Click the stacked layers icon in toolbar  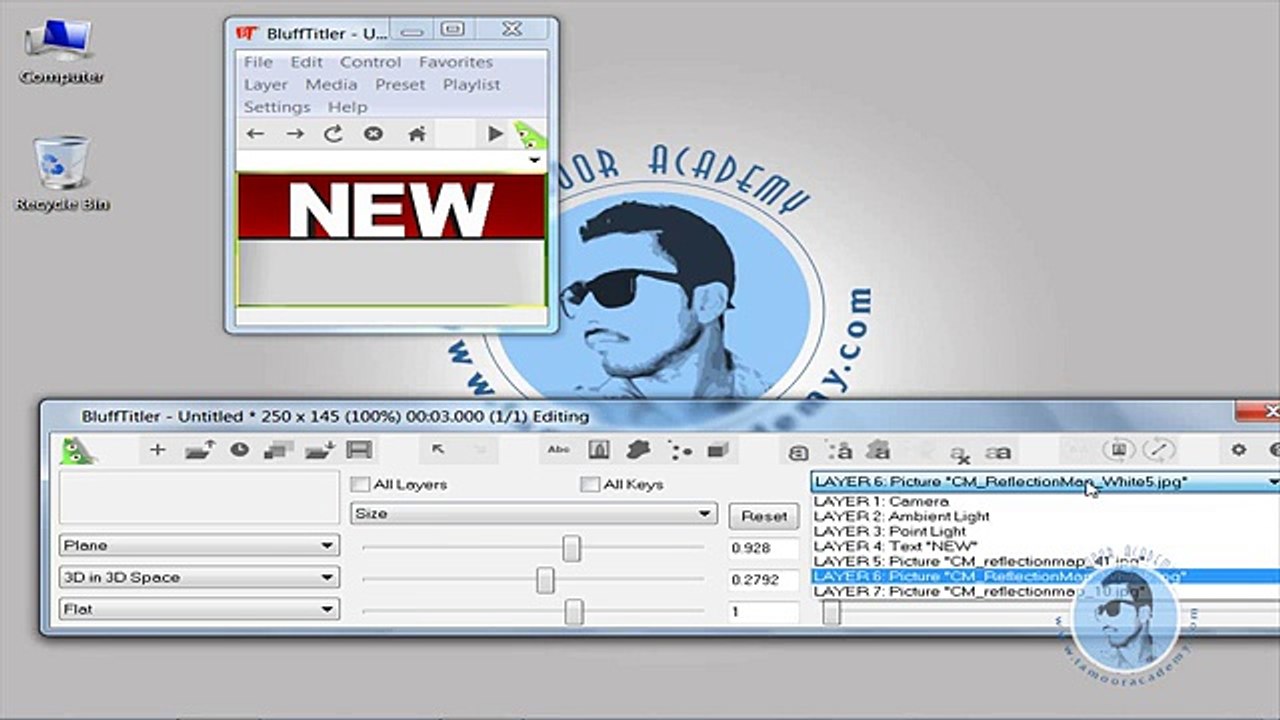tap(278, 451)
